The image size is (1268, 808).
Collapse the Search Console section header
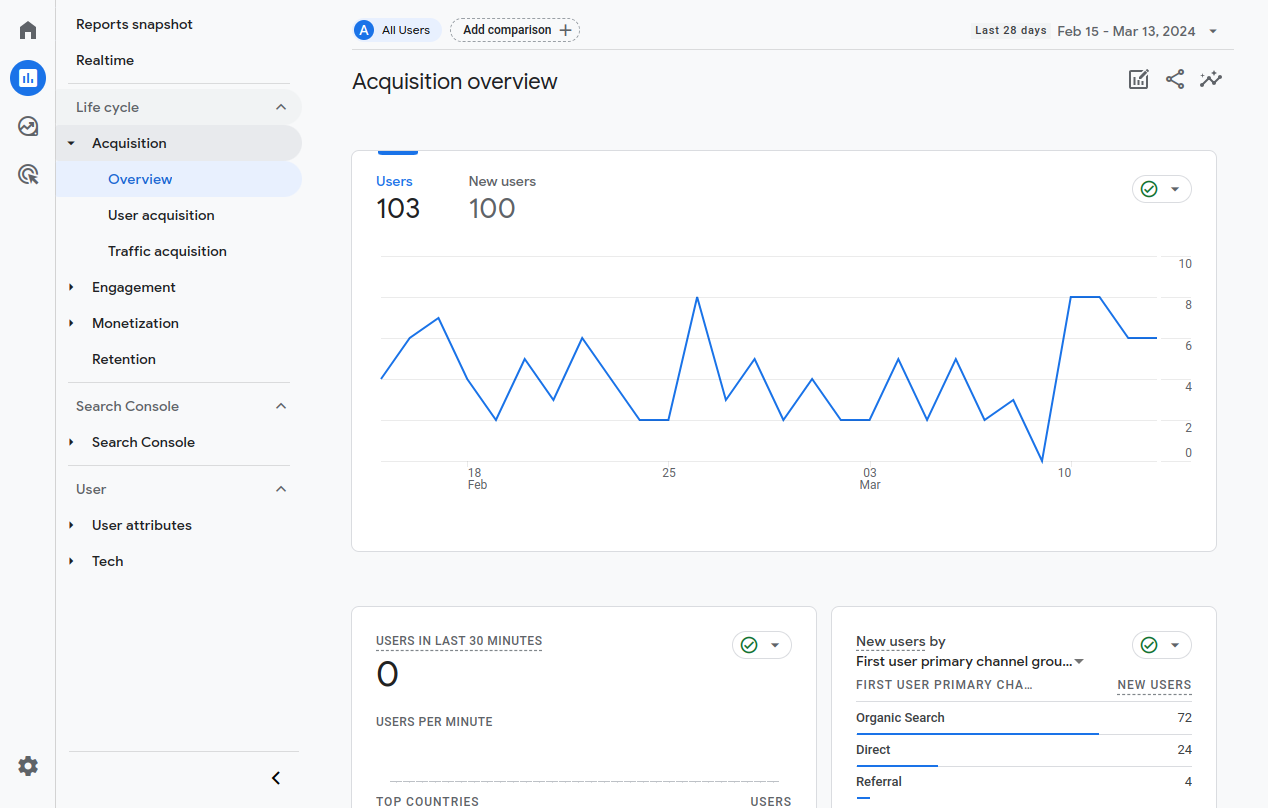281,406
